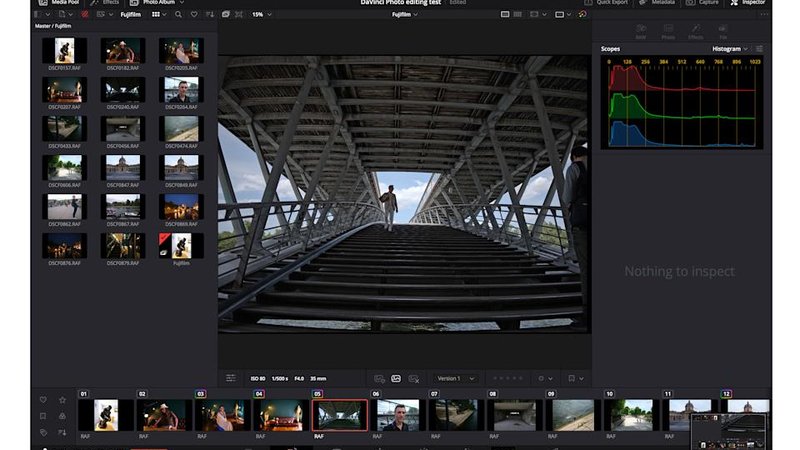Click the Master / Fujifilm breadcrumb
Image resolution: width=800 pixels, height=450 pixels.
click(x=53, y=26)
